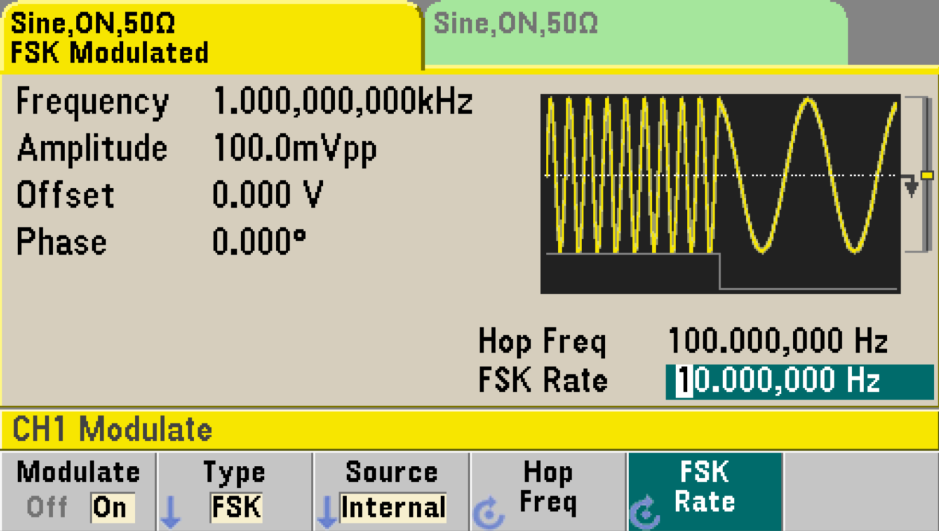Click the blue down arrow on Type
The width and height of the screenshot is (939, 531).
[x=171, y=512]
